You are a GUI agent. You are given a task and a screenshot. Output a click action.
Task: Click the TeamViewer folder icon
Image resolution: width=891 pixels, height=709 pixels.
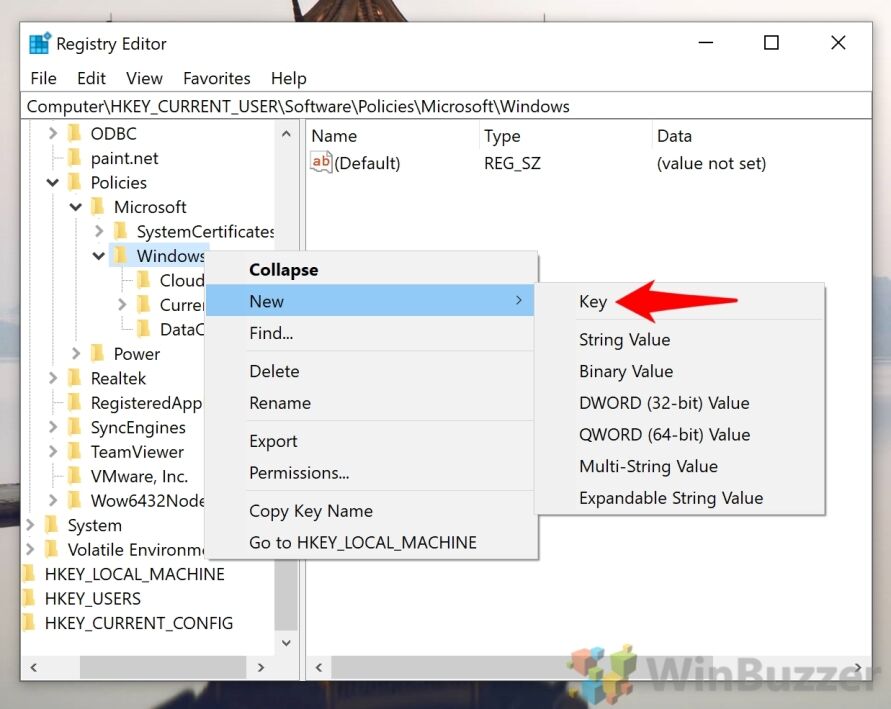(x=74, y=451)
